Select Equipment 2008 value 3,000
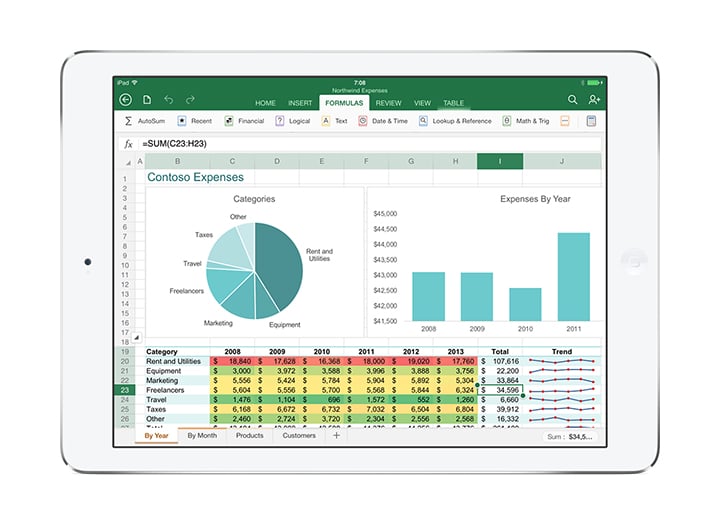The height and width of the screenshot is (515, 728). (x=232, y=371)
